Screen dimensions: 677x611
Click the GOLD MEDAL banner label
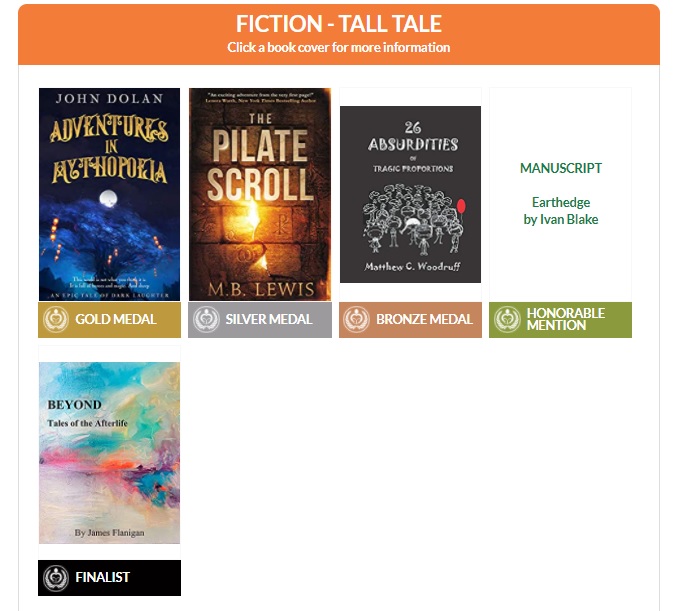[x=116, y=319]
